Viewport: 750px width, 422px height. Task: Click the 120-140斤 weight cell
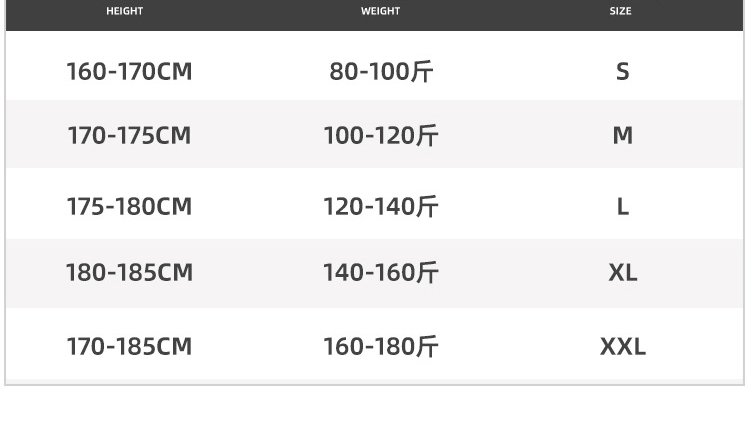click(x=381, y=207)
